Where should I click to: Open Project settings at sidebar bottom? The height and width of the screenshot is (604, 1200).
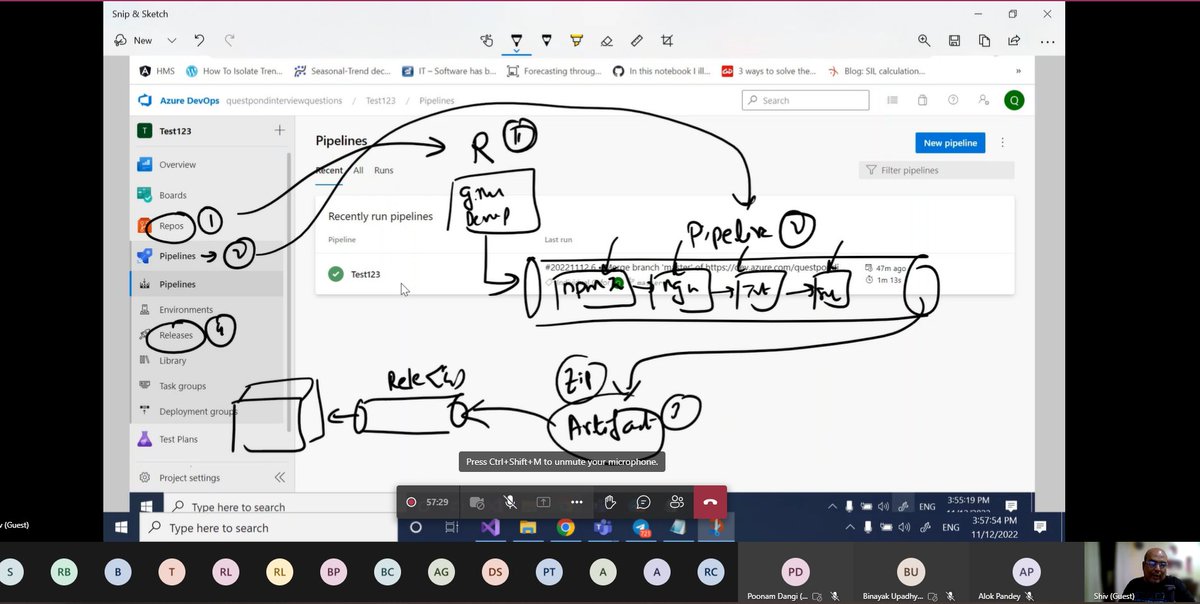tap(190, 478)
